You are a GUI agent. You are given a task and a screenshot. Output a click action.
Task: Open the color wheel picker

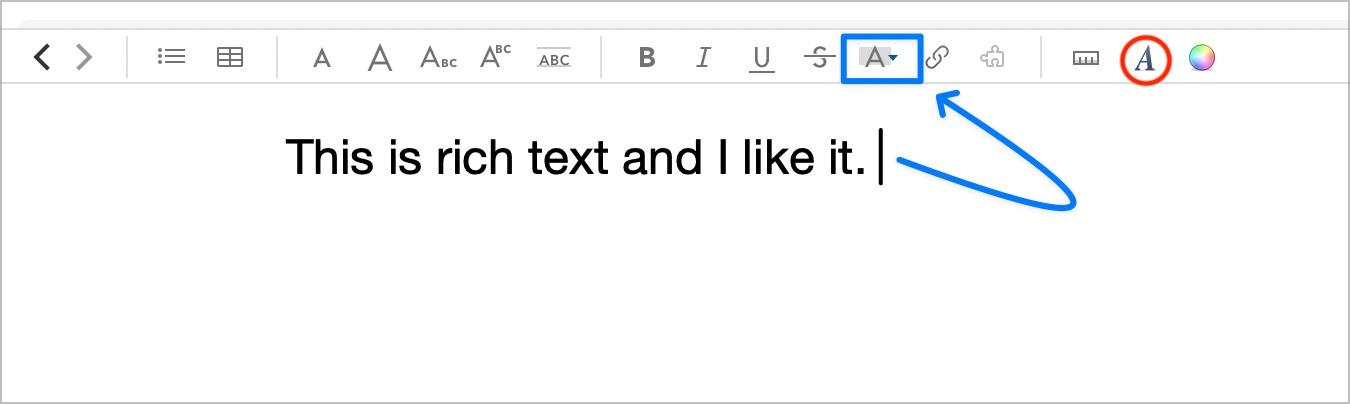coord(1201,58)
